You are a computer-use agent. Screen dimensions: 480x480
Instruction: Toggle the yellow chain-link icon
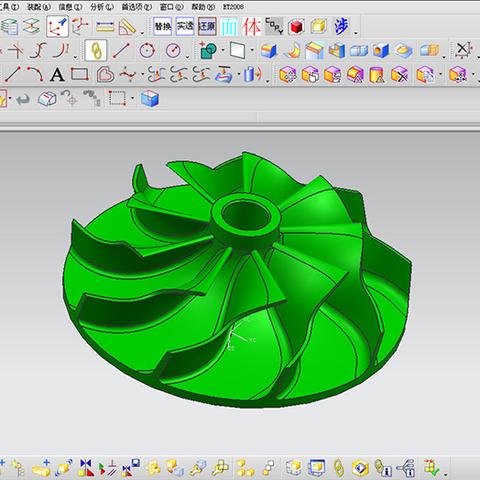(x=96, y=50)
